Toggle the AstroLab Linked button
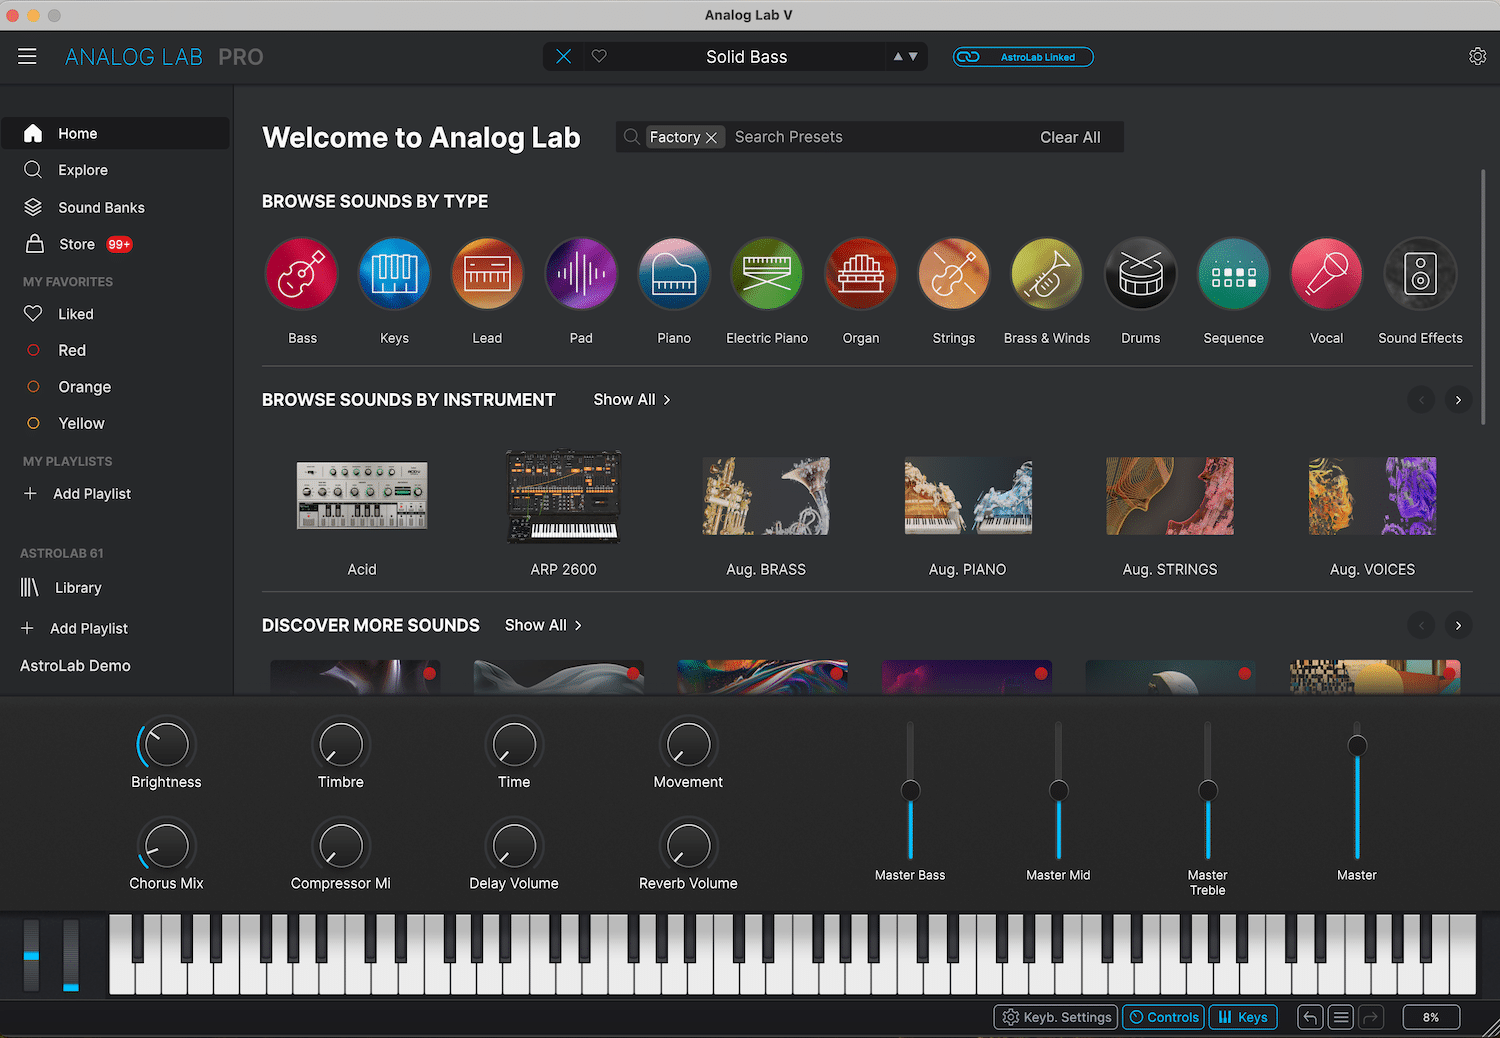Screen dimensions: 1500x1038 [x=1023, y=57]
